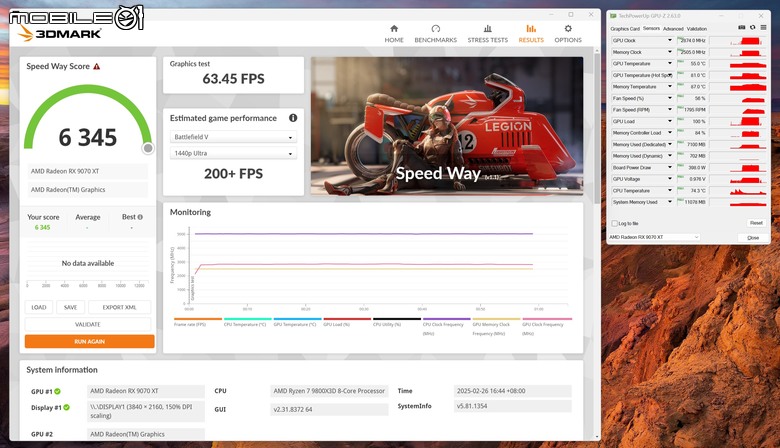
Task: Open the GPU-Z hamburger menu
Action: 763,28
